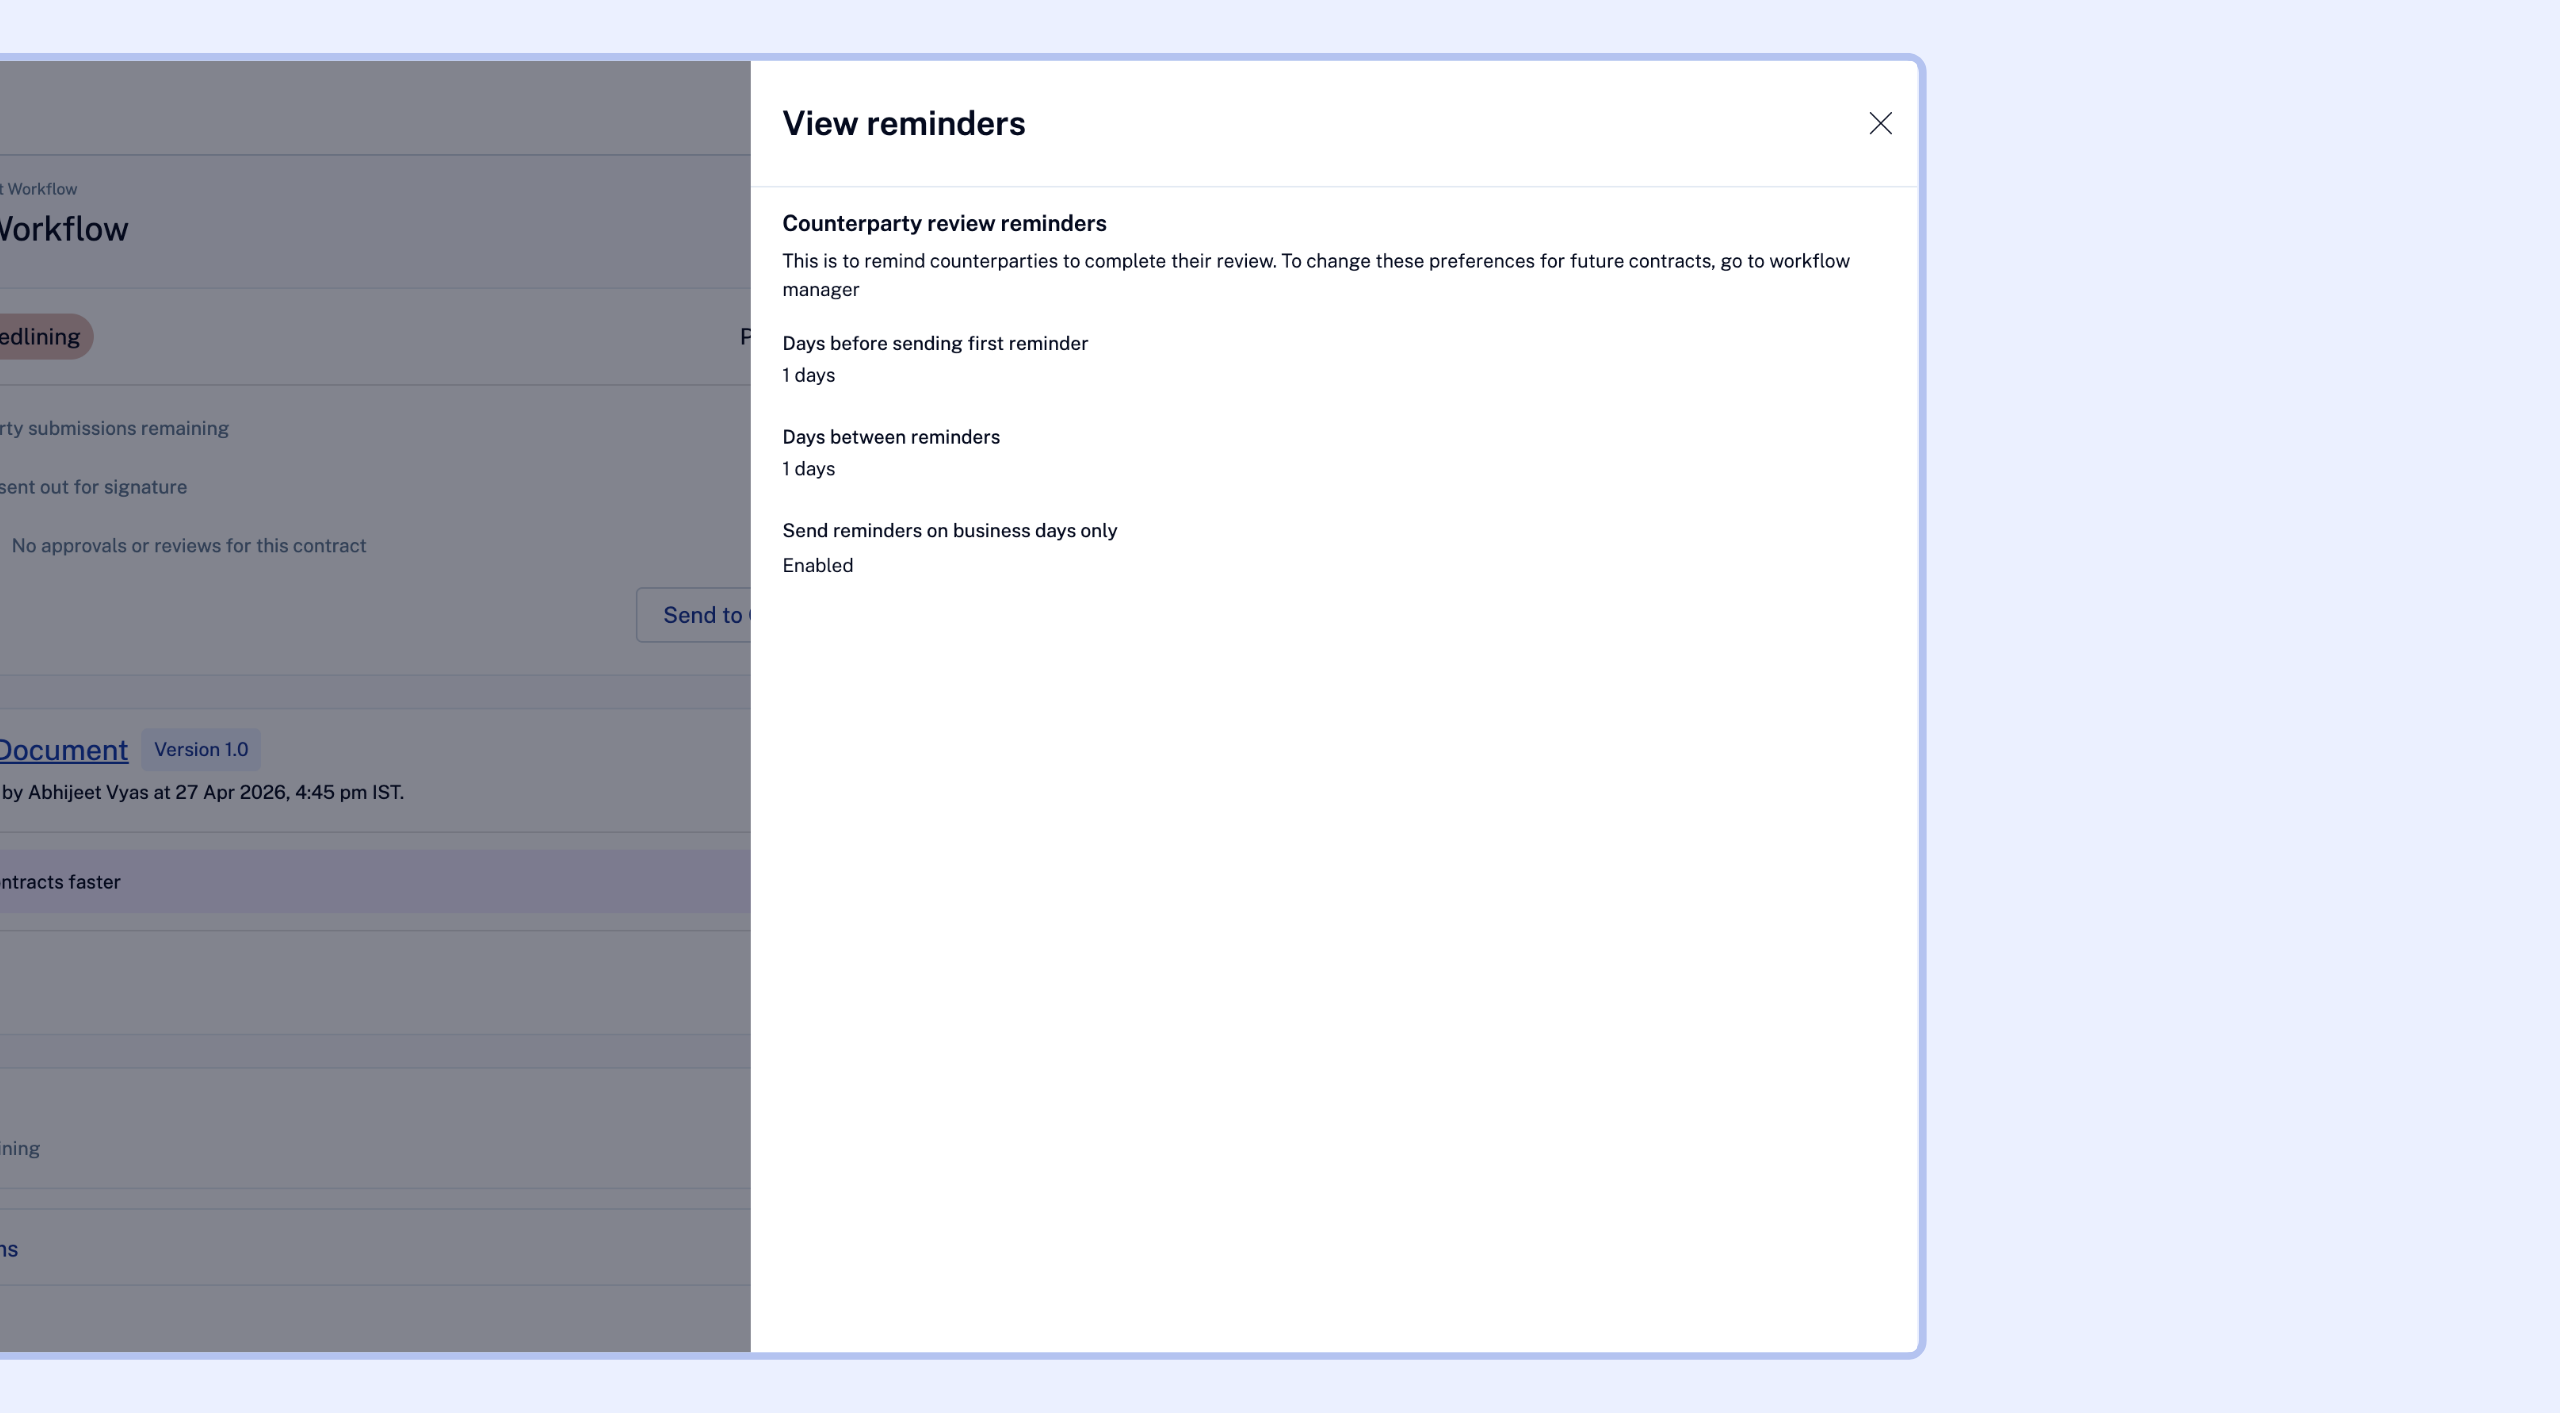Select the Counterparty review reminders heading
This screenshot has height=1413, width=2560.
943,223
